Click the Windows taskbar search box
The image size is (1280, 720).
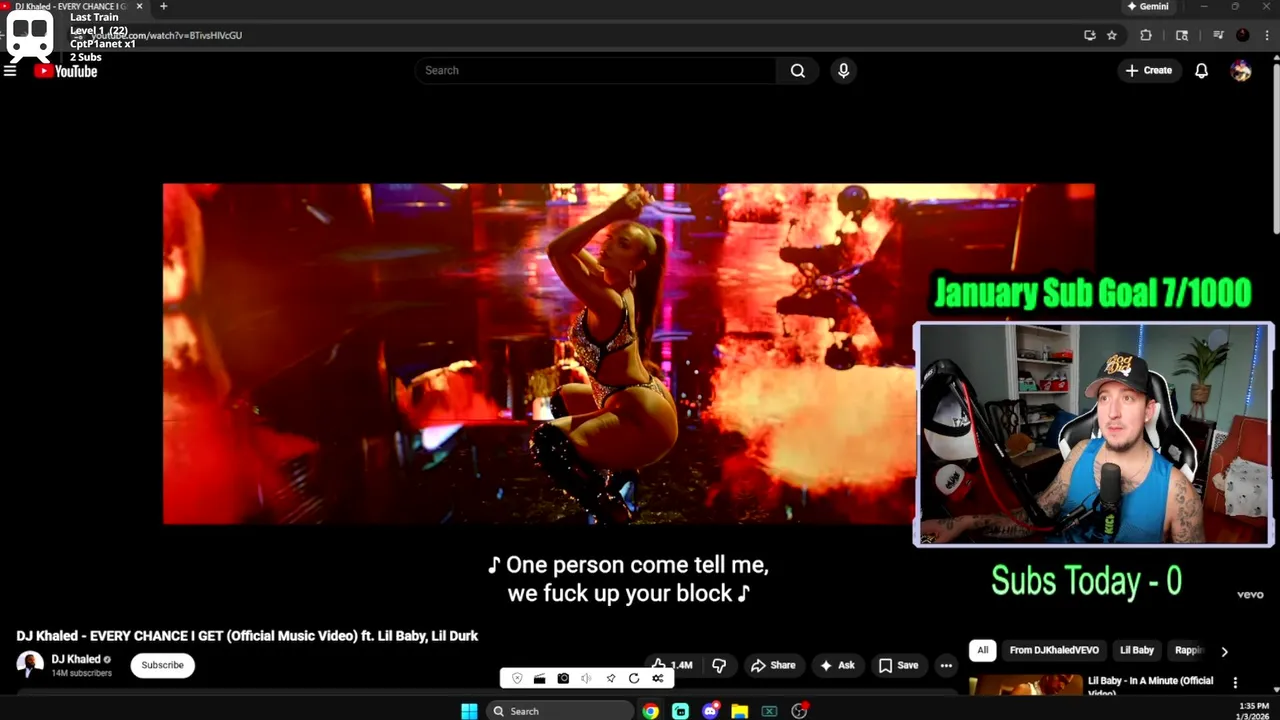point(560,711)
